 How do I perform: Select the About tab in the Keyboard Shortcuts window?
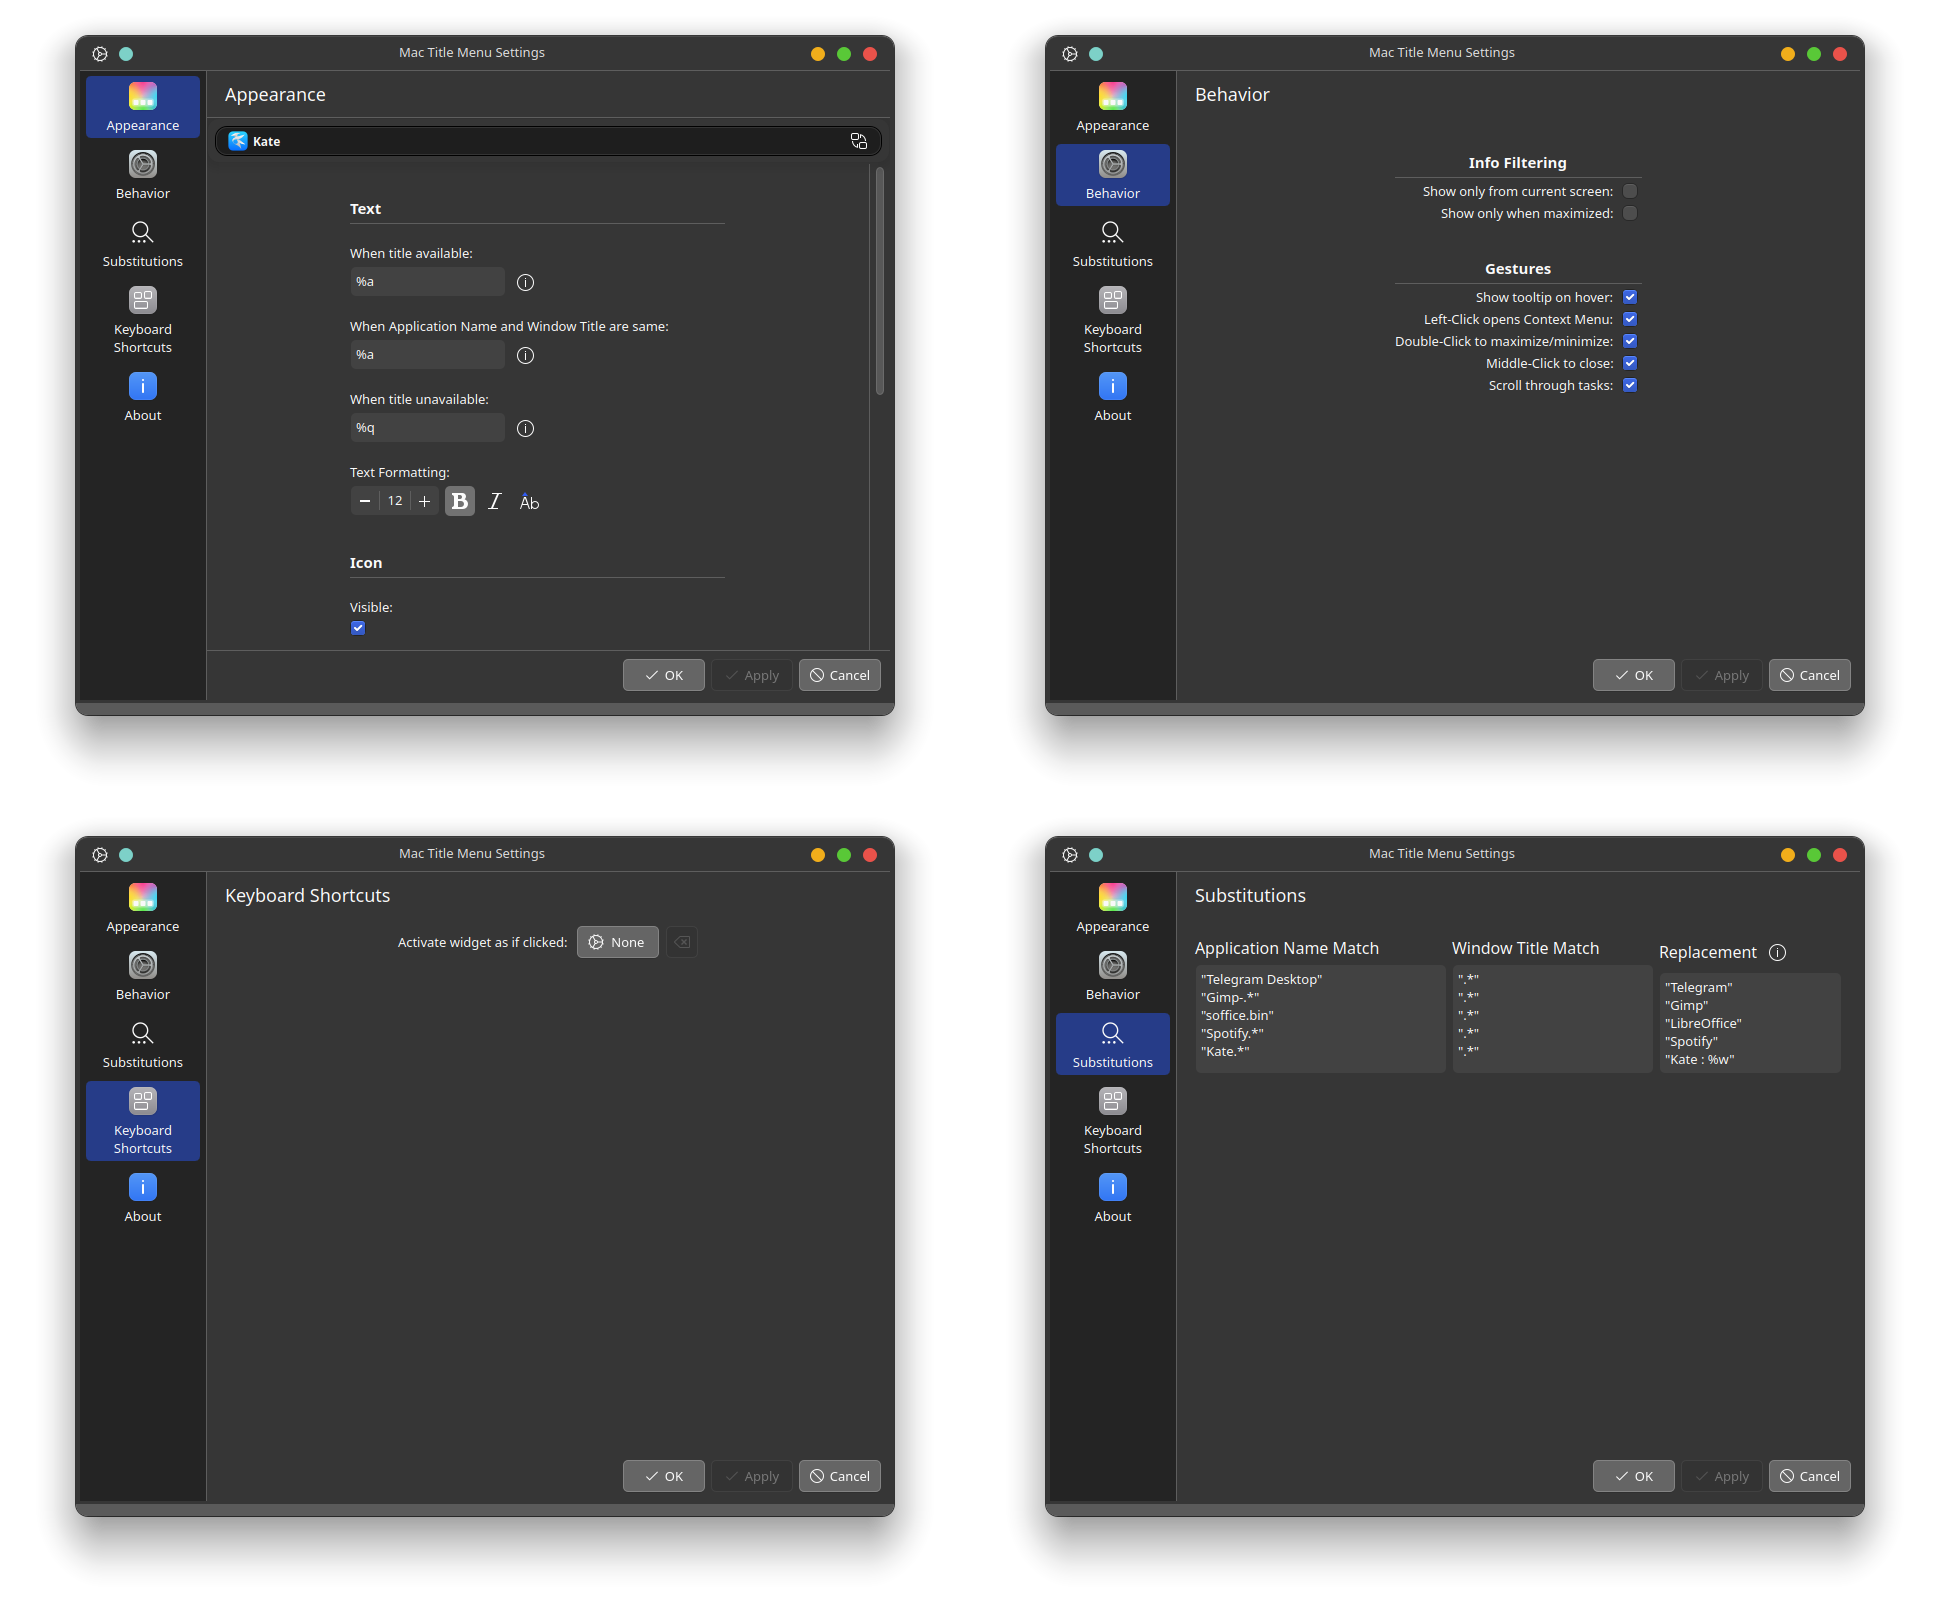(143, 1198)
